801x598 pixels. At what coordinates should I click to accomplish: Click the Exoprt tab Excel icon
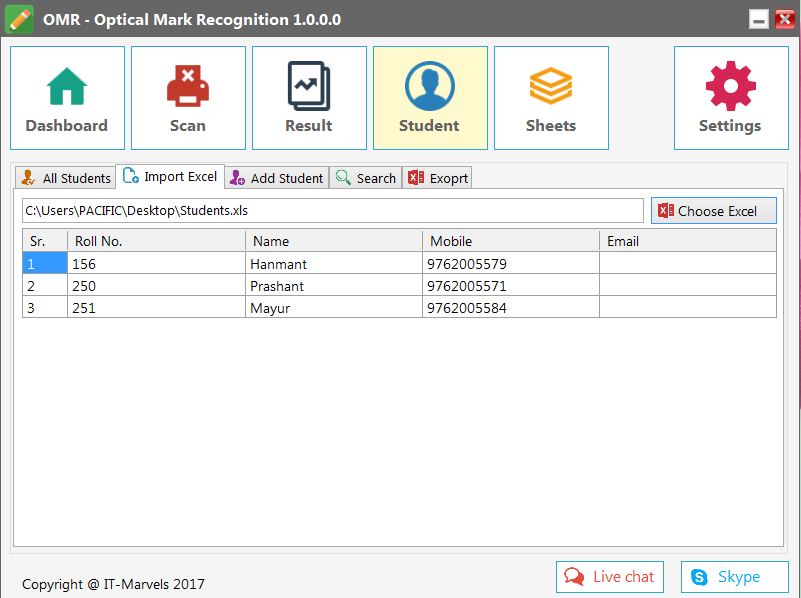tap(416, 178)
